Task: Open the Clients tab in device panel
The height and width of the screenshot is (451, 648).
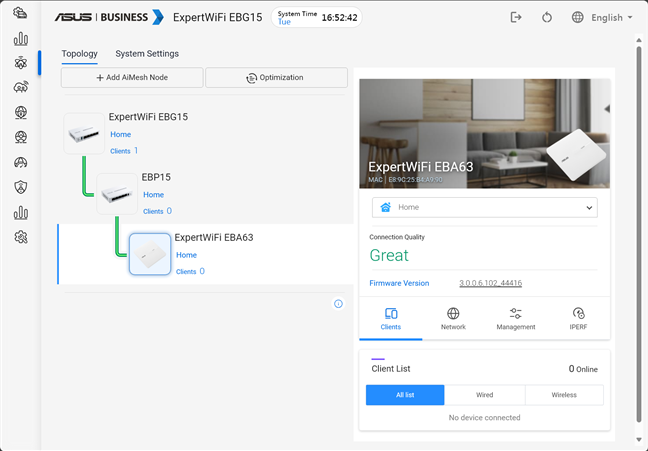Action: click(x=391, y=319)
